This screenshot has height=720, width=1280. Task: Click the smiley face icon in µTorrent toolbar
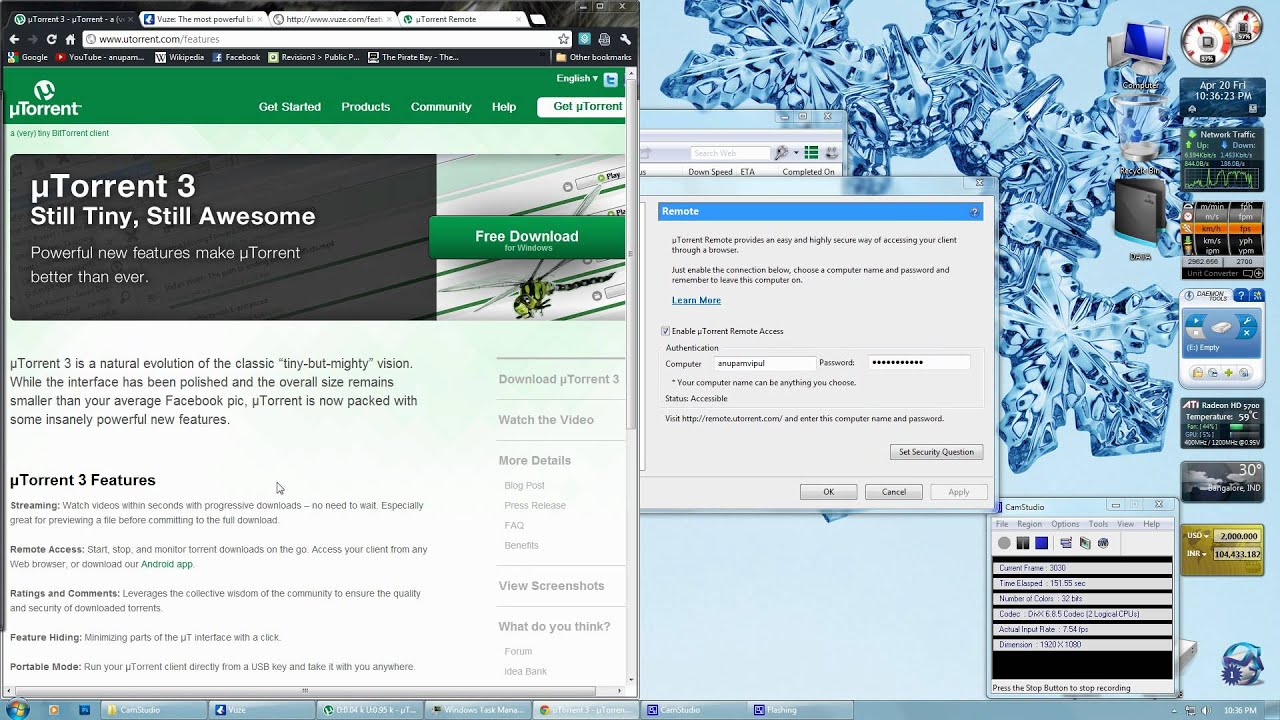tap(832, 153)
